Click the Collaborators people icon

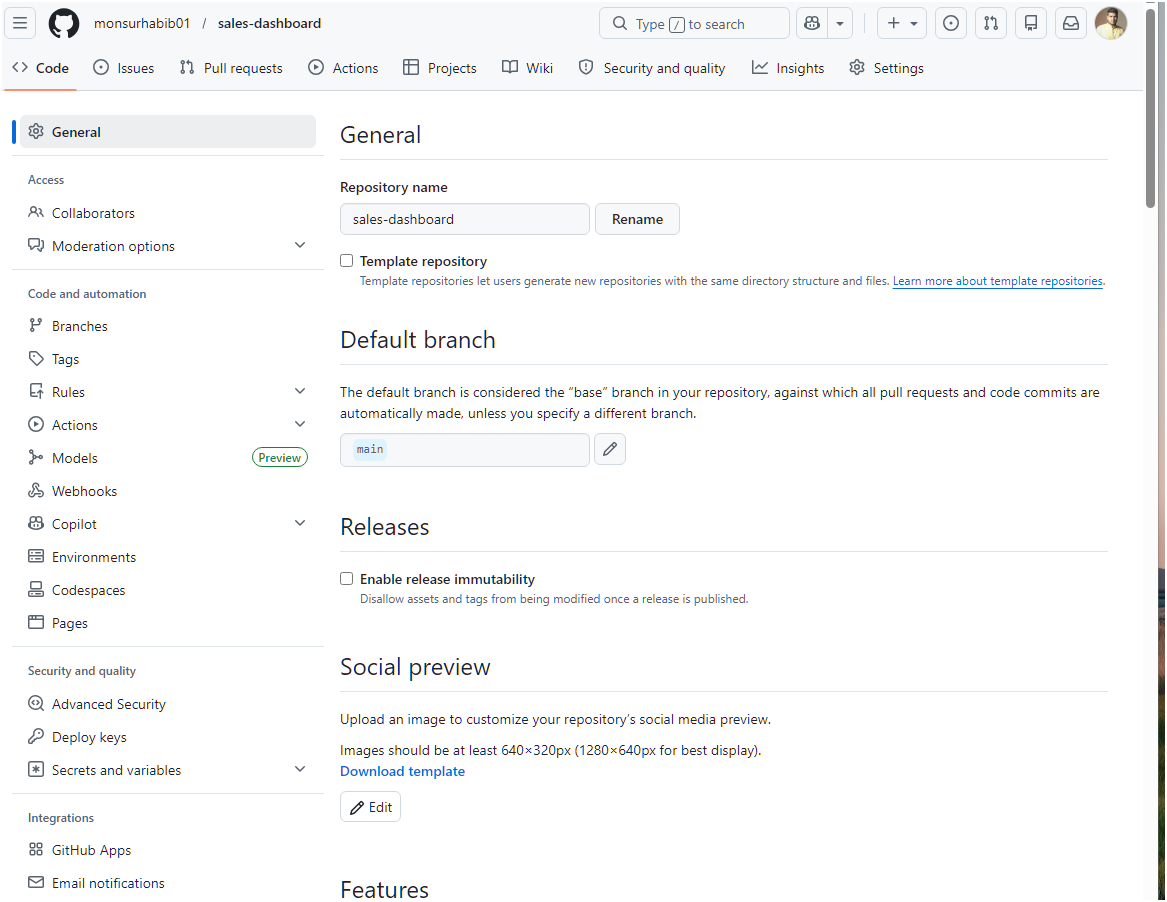pos(36,212)
